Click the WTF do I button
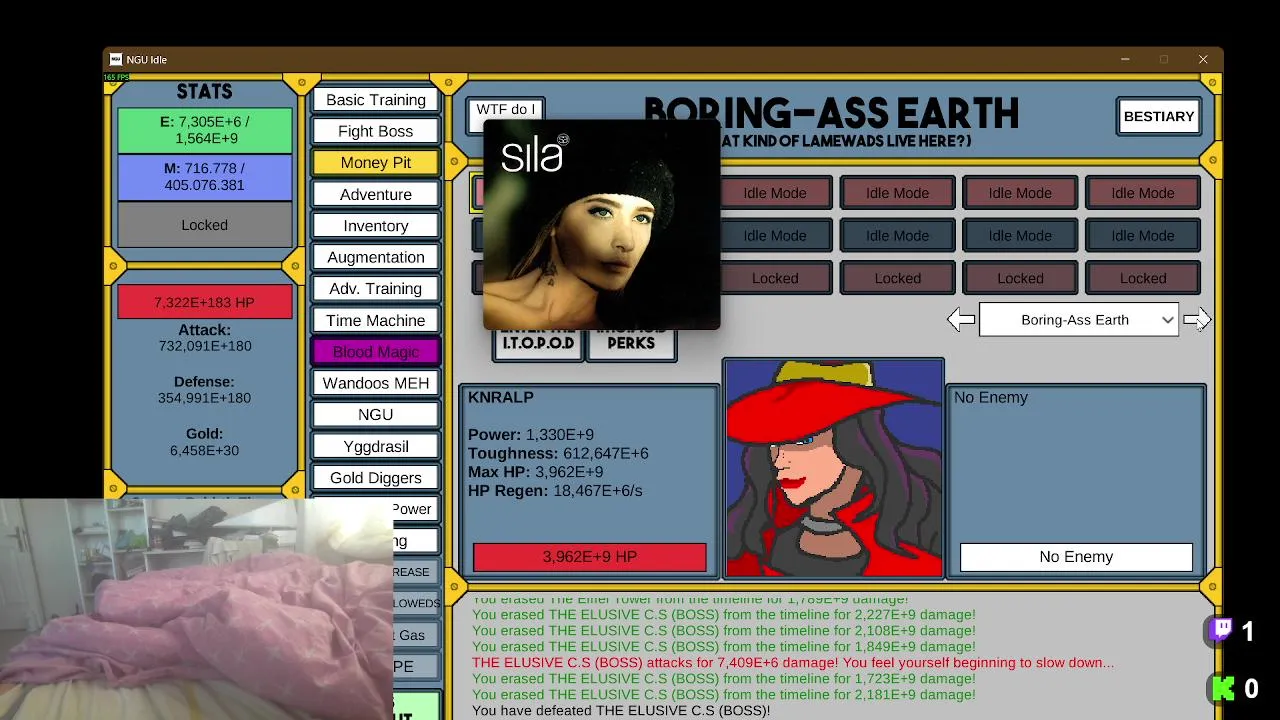The width and height of the screenshot is (1280, 720). [x=506, y=109]
